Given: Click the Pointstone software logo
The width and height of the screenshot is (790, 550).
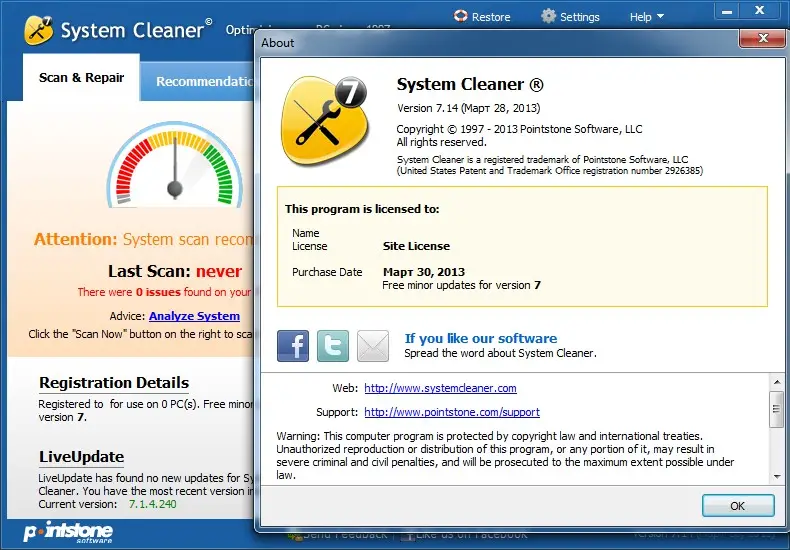Looking at the screenshot, I should [68, 533].
